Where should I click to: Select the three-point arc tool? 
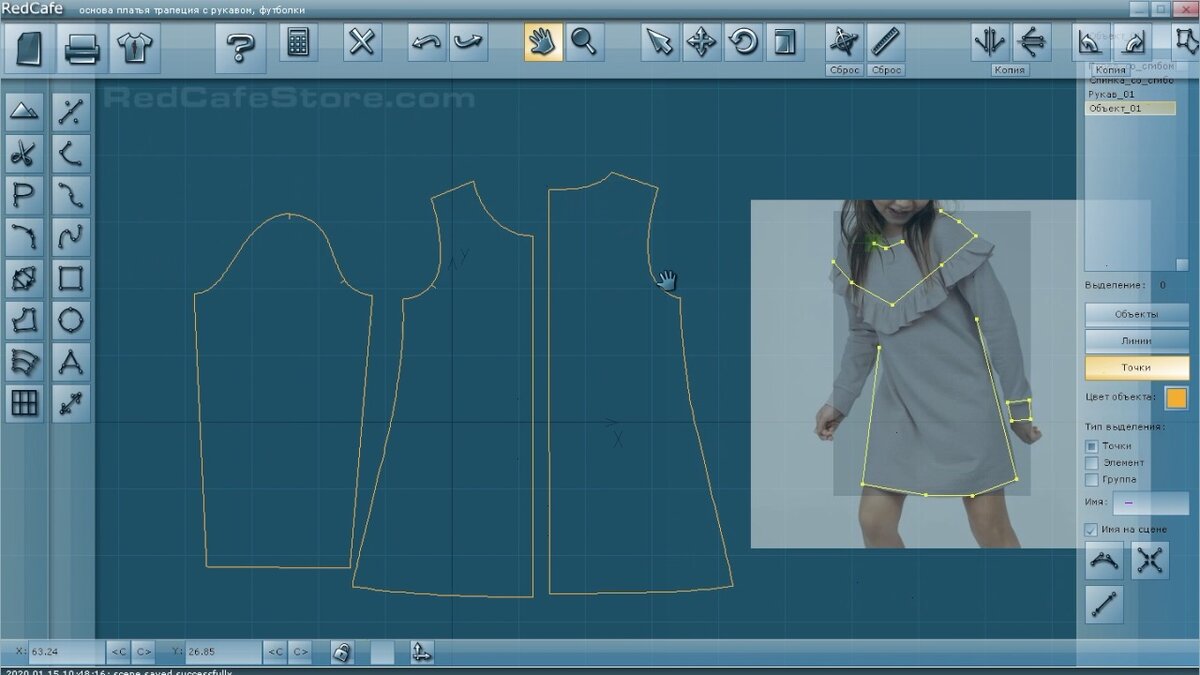(x=70, y=154)
